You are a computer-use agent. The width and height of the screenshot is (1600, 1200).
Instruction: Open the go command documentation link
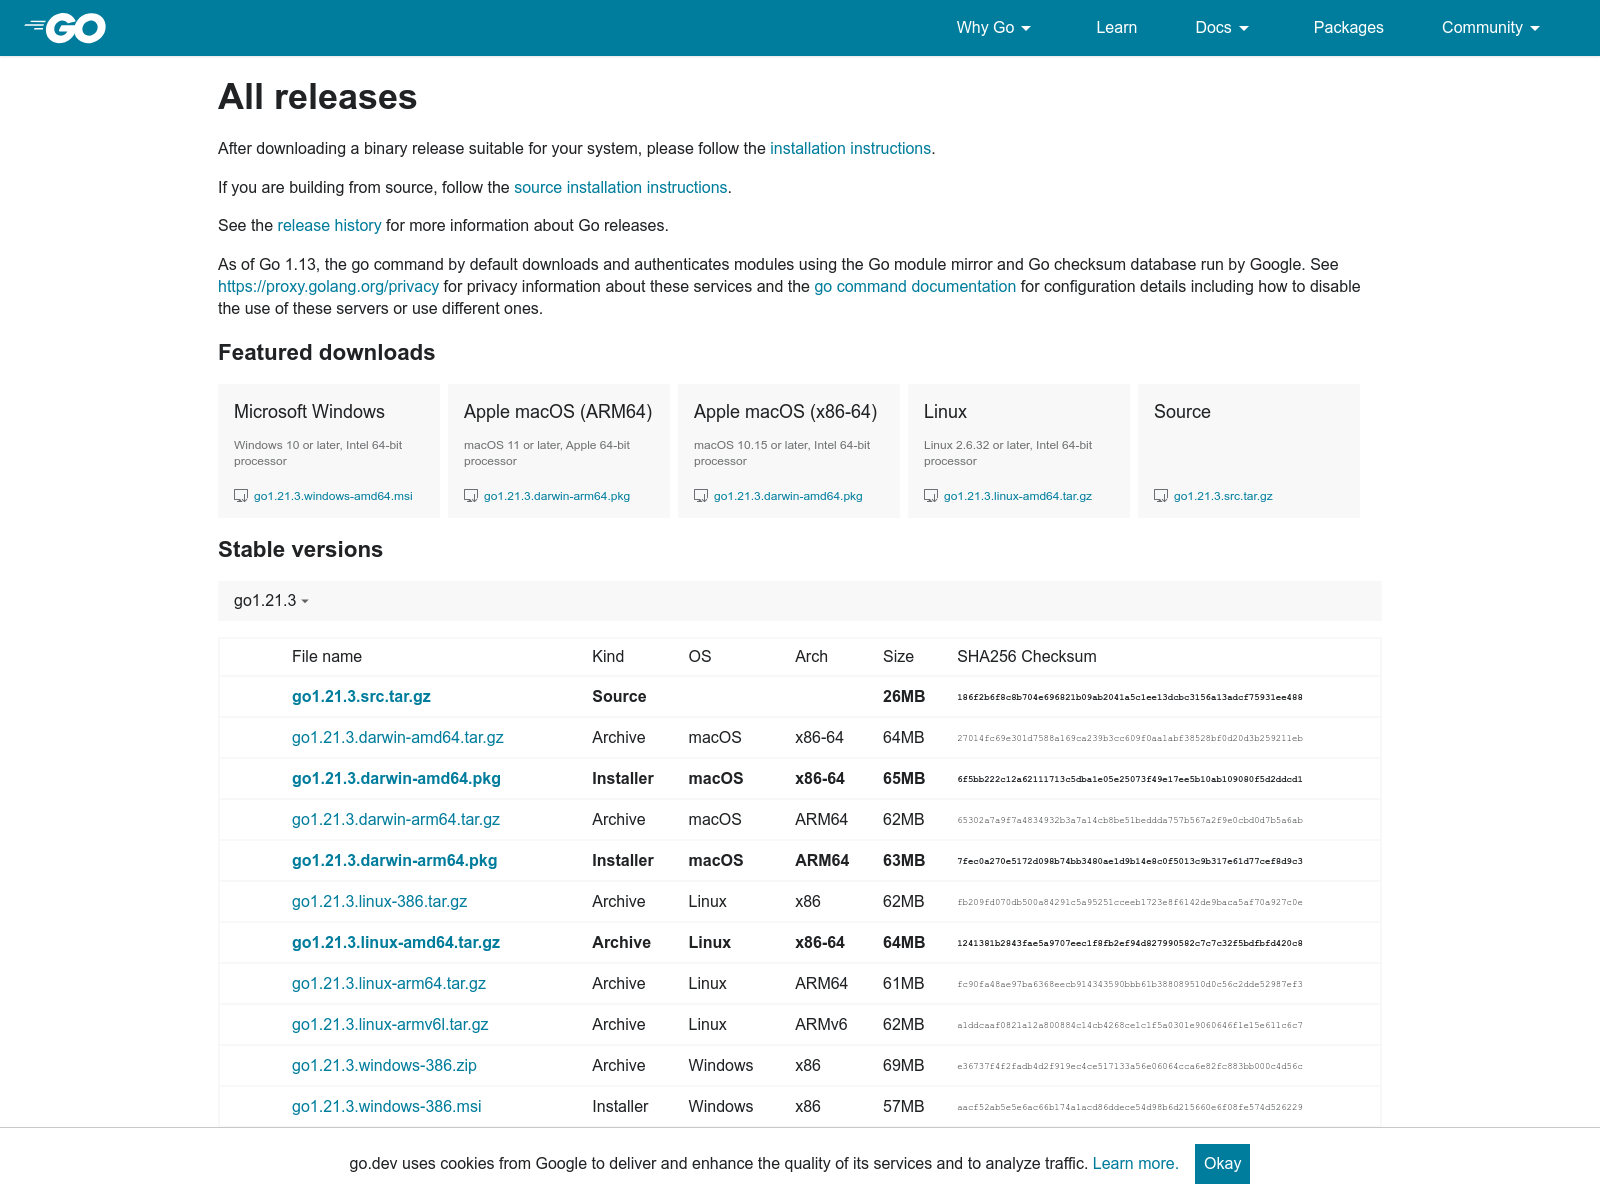915,286
